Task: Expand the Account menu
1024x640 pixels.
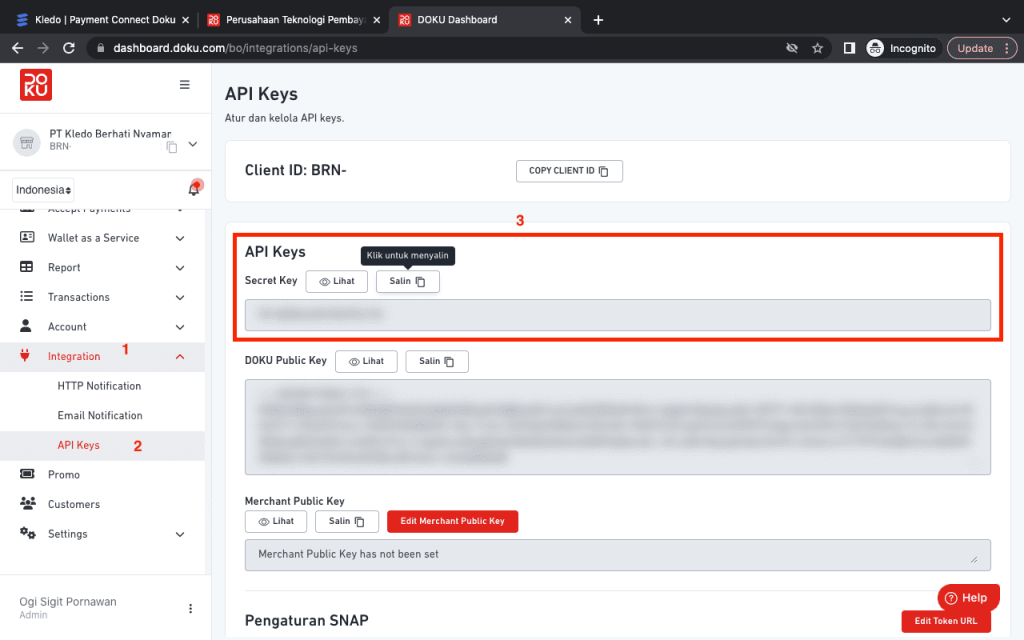Action: (x=180, y=327)
